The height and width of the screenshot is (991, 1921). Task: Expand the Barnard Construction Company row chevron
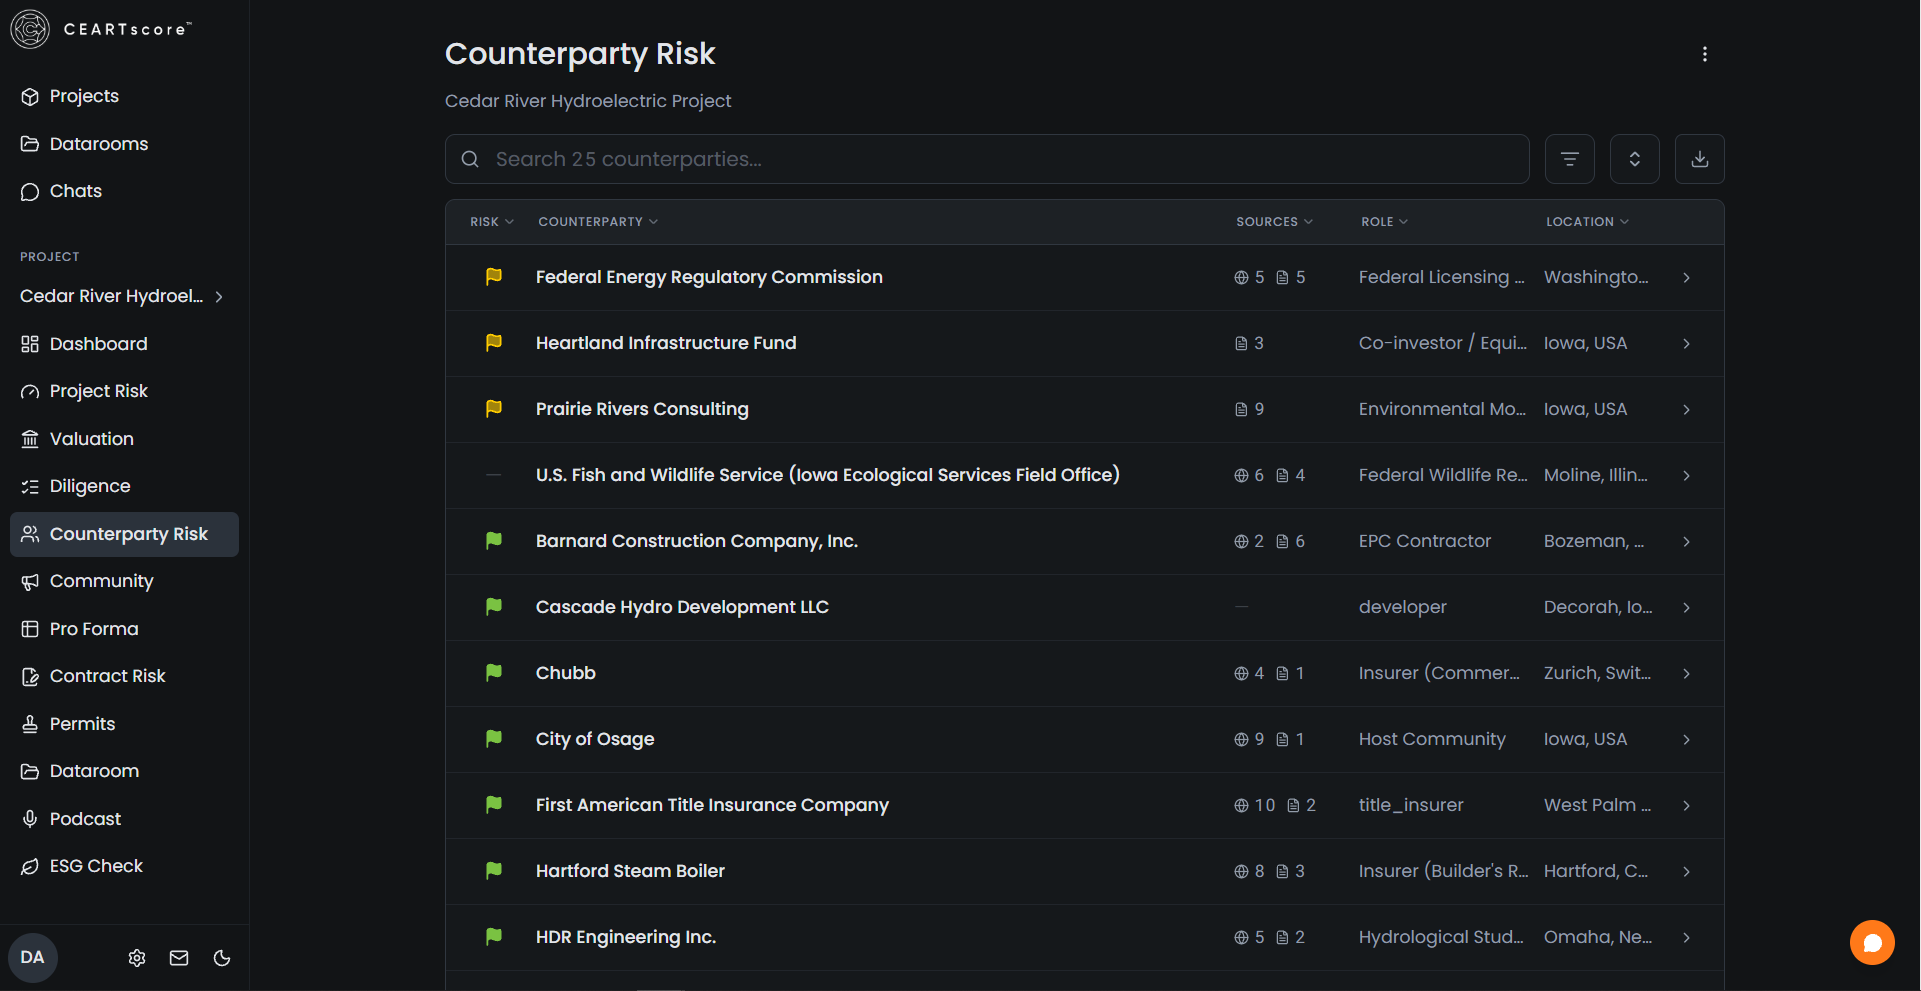pyautogui.click(x=1686, y=541)
